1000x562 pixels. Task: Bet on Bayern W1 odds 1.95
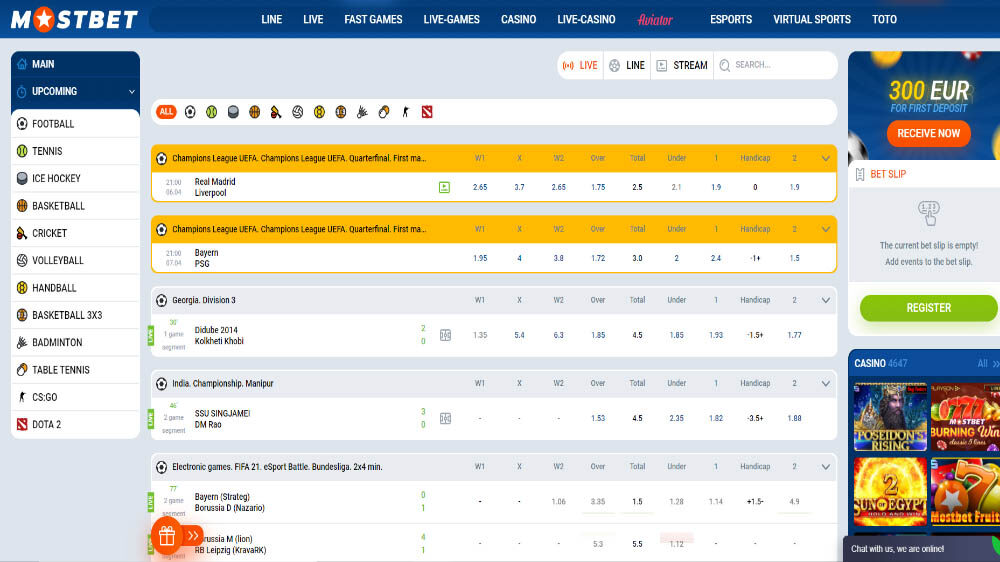coord(480,258)
